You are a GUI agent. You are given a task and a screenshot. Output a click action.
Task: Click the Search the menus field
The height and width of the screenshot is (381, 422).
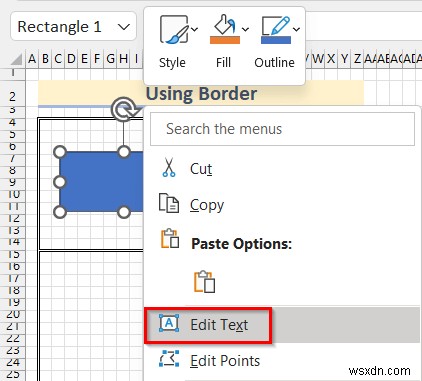(282, 129)
